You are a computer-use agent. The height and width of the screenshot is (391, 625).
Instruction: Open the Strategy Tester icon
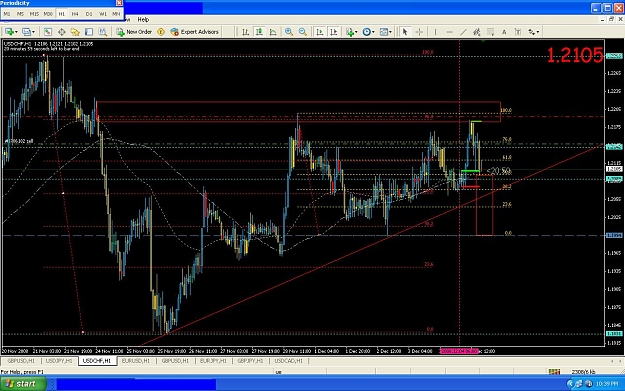point(102,32)
